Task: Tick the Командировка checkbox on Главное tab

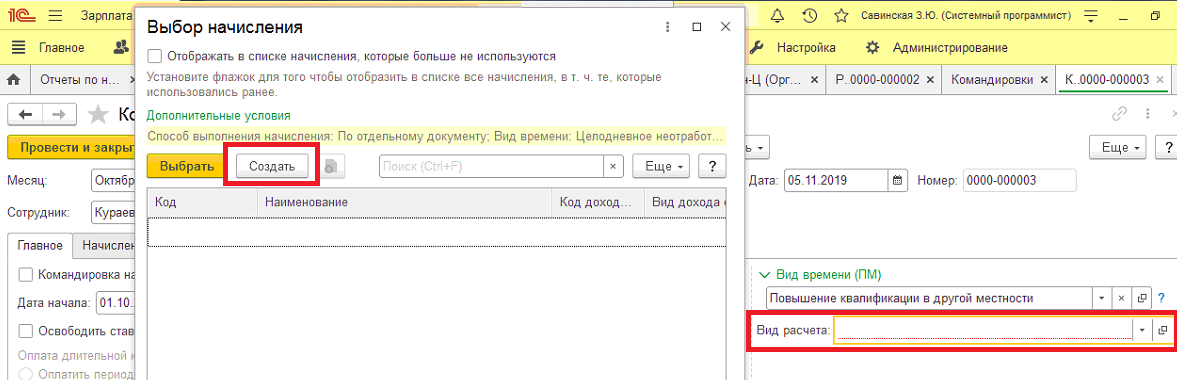Action: coord(26,274)
